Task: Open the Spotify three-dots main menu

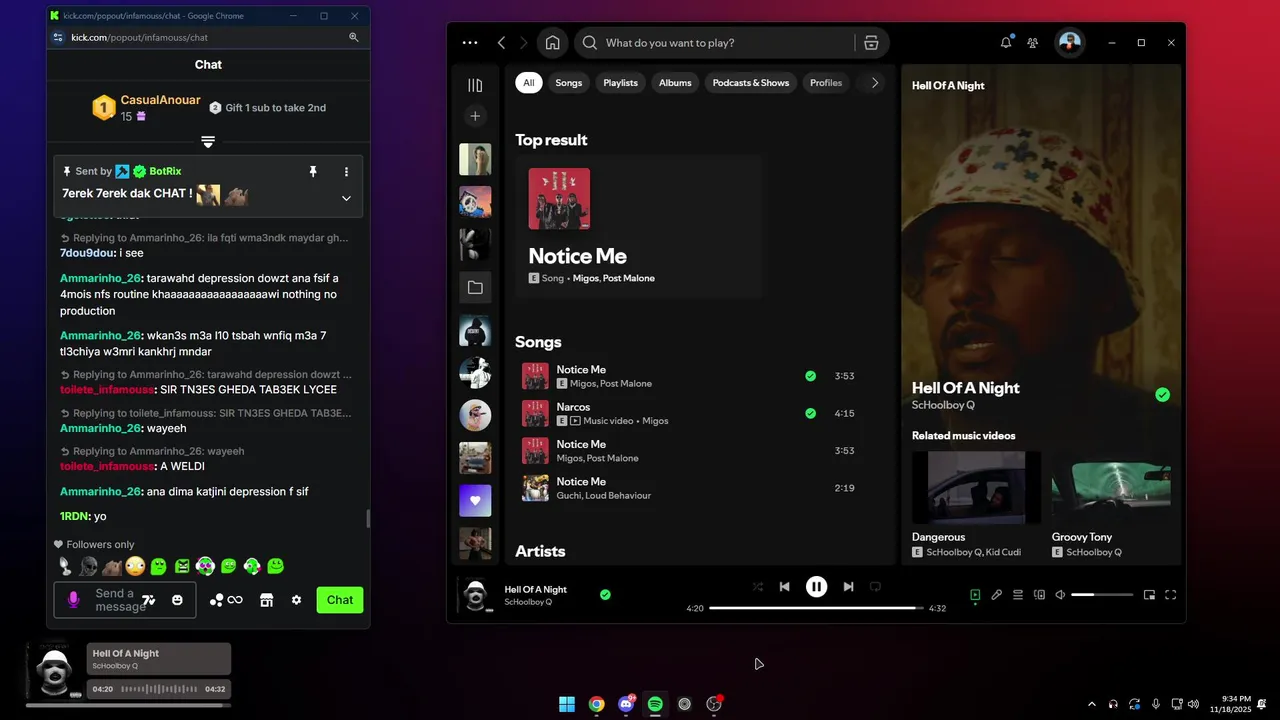Action: pyautogui.click(x=470, y=43)
